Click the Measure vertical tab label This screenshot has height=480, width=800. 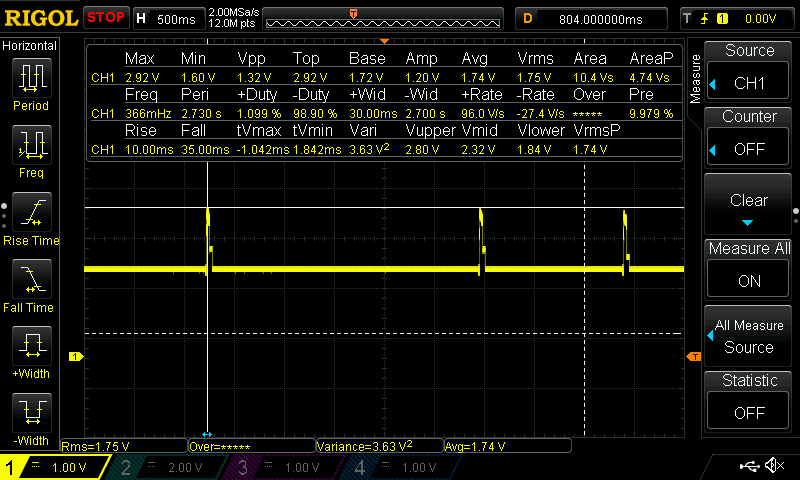[x=695, y=79]
